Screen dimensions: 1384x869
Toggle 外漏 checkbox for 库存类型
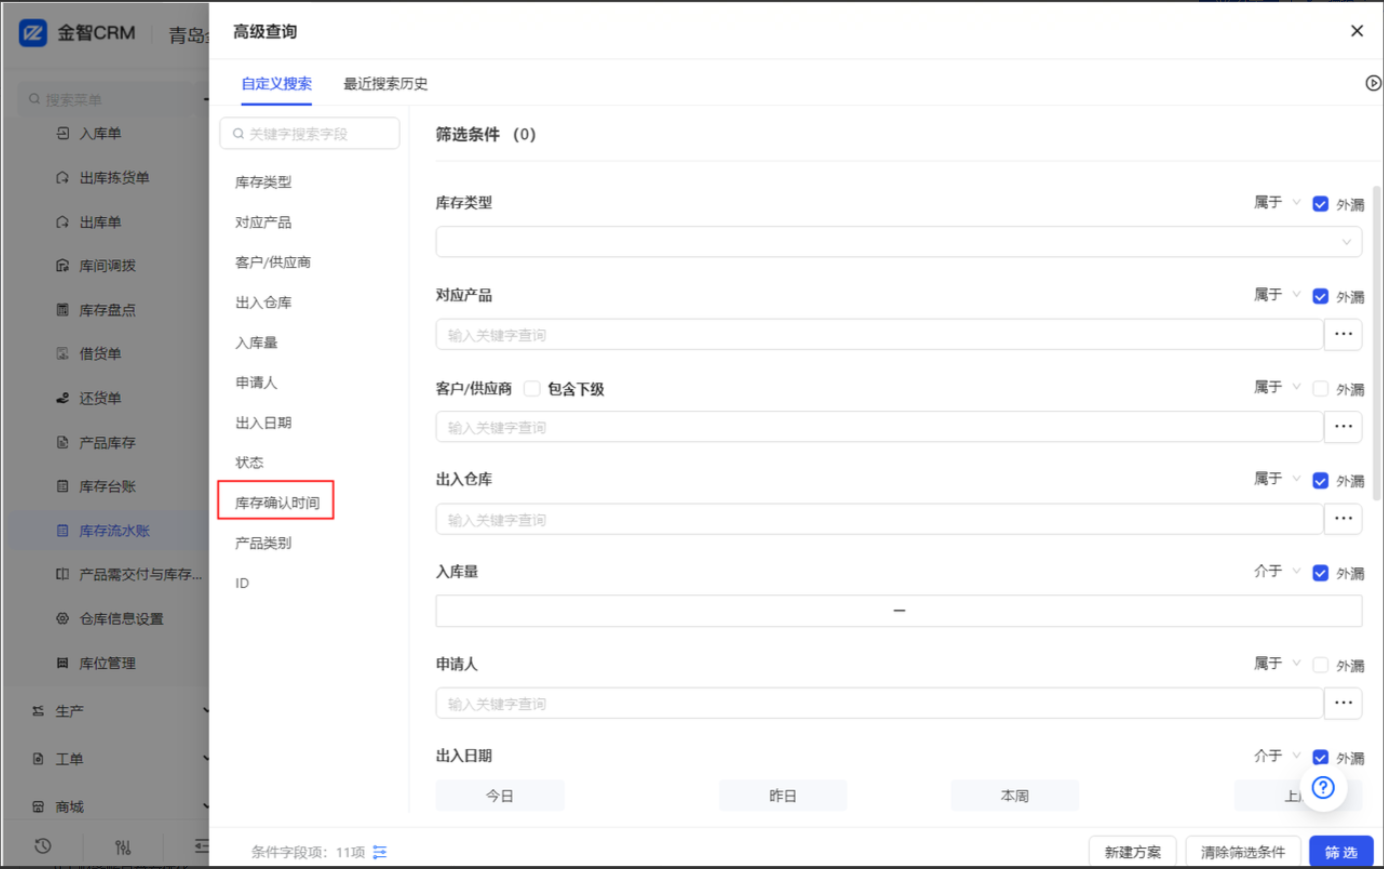[x=1320, y=204]
